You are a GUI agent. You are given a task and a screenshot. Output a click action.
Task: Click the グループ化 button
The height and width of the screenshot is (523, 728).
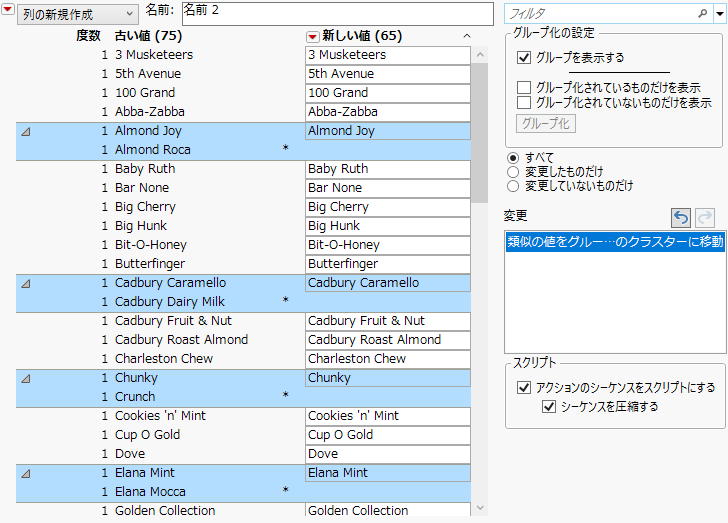[545, 124]
